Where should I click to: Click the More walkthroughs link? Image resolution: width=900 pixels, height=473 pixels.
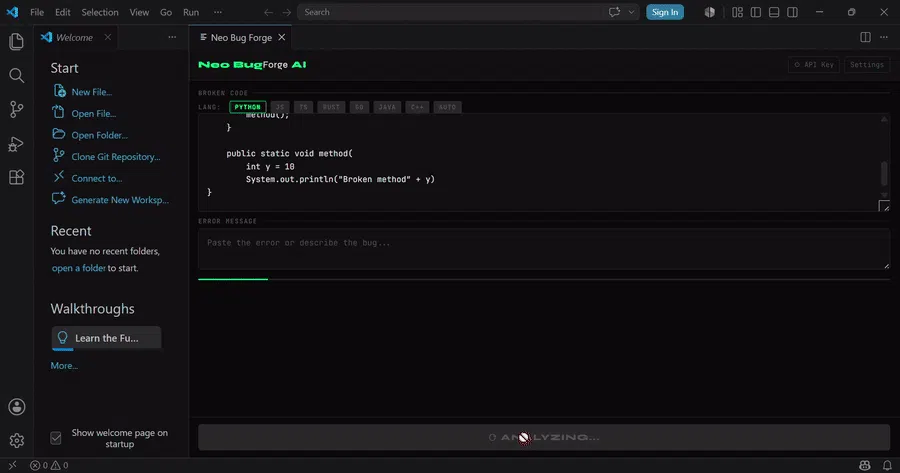coord(64,366)
